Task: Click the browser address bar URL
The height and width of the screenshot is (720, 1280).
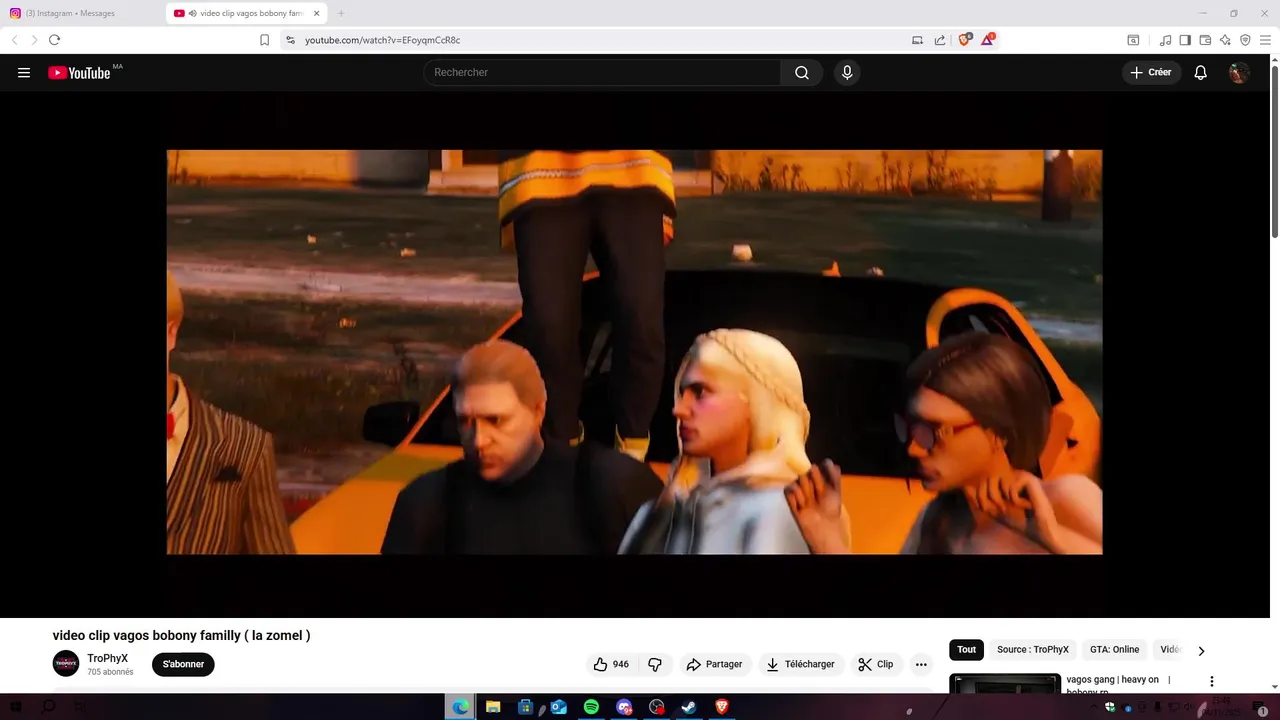Action: pyautogui.click(x=383, y=40)
